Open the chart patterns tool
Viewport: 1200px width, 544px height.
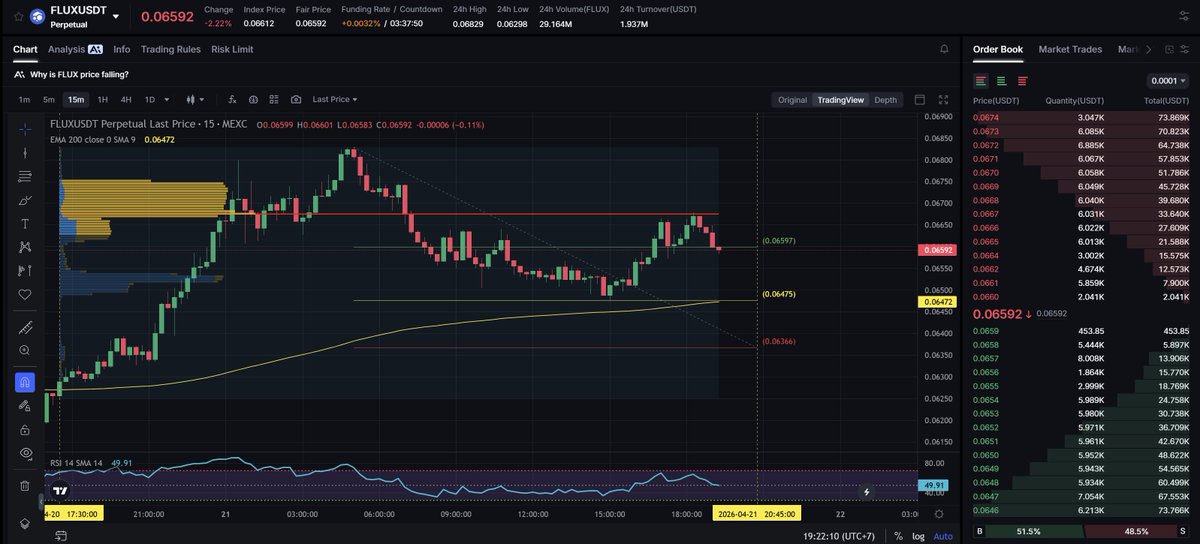click(25, 247)
